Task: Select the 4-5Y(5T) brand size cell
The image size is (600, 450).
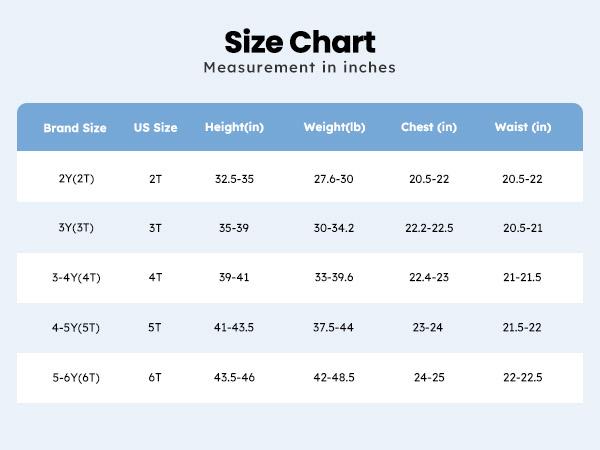Action: [76, 327]
